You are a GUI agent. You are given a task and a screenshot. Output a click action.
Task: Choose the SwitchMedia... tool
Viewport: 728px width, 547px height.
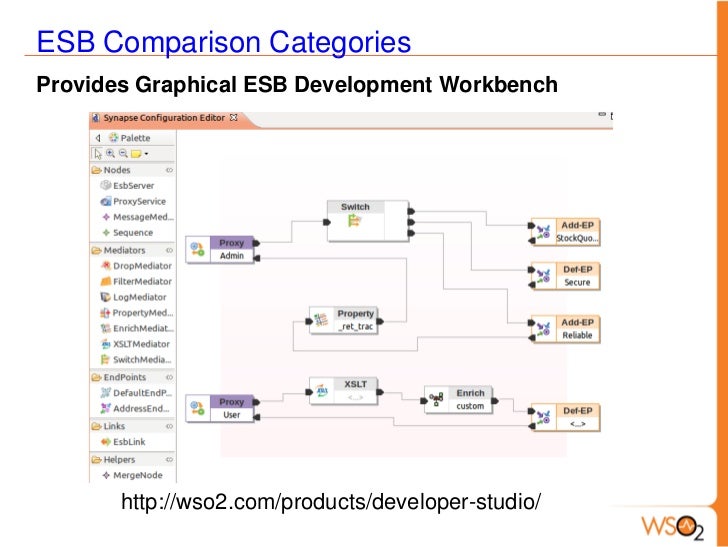pos(136,360)
